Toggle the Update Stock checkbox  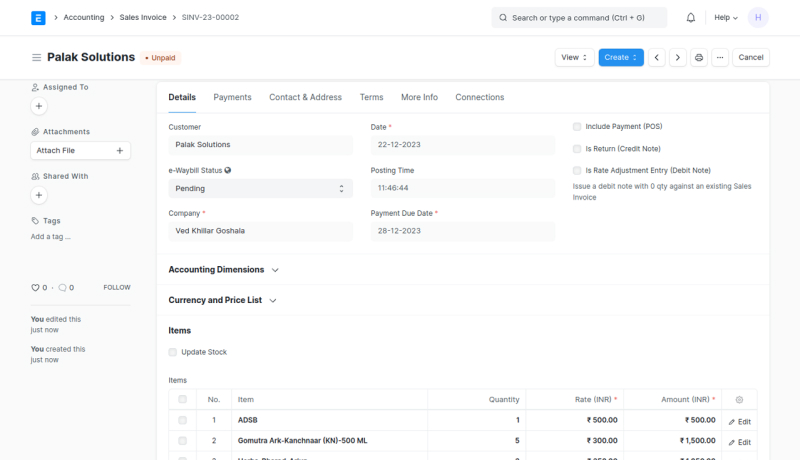point(172,352)
